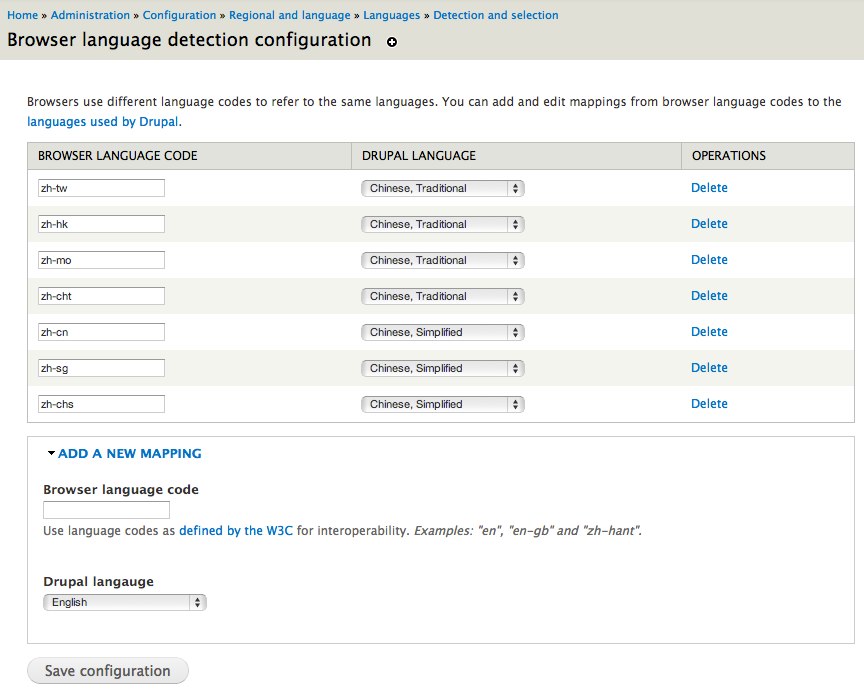Open Drupal language dropdown for zh-cn

point(442,332)
